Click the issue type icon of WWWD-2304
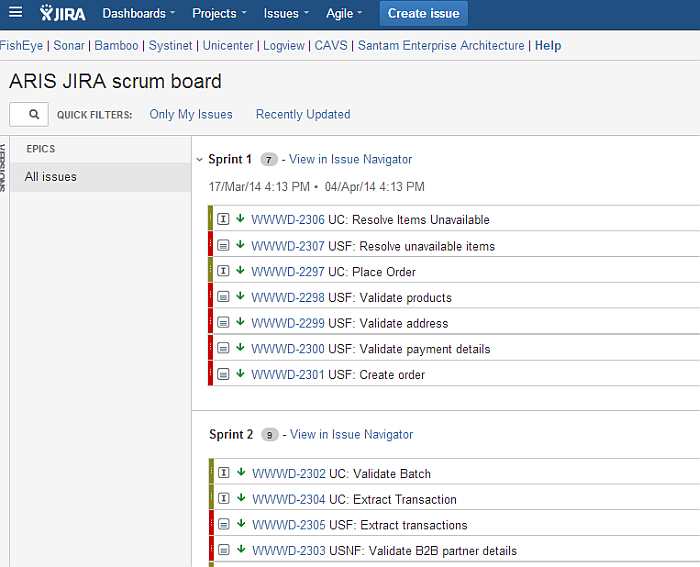 (x=224, y=498)
